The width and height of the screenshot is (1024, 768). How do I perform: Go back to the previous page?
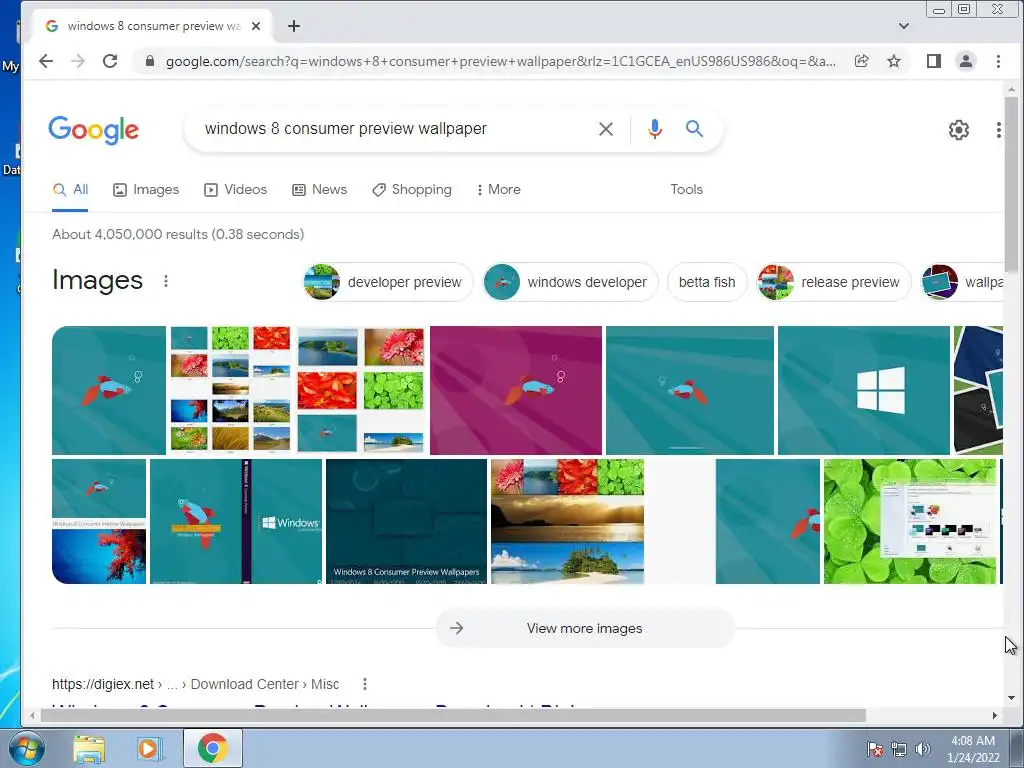(46, 61)
